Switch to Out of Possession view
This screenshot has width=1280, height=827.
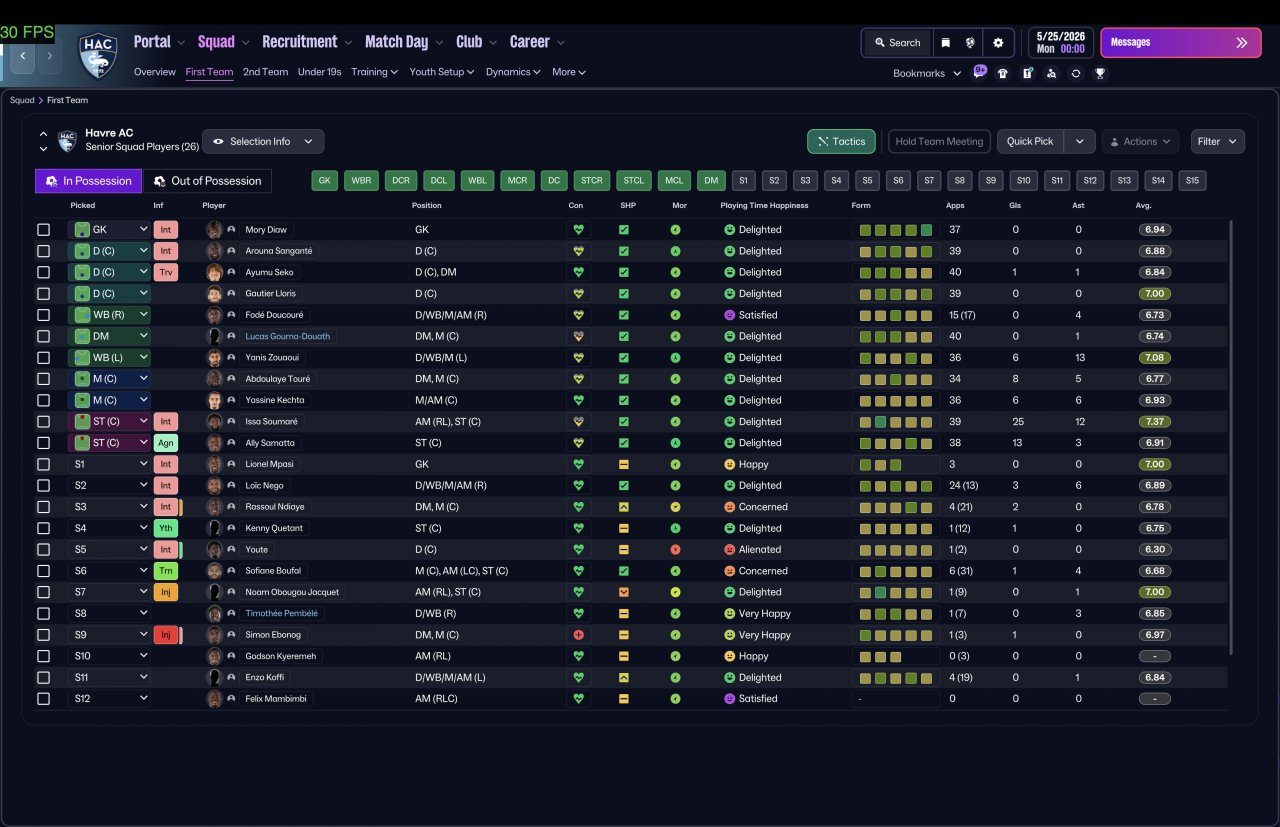pos(207,181)
